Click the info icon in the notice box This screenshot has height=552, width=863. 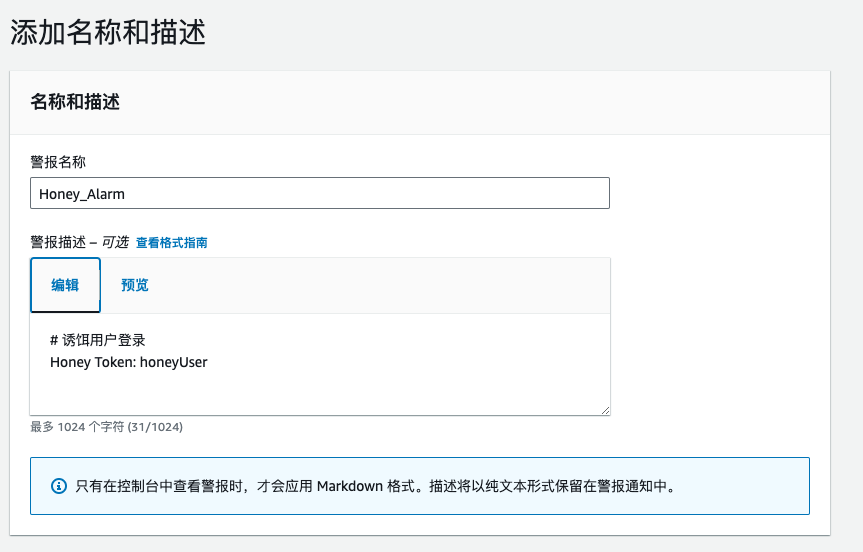coord(58,487)
